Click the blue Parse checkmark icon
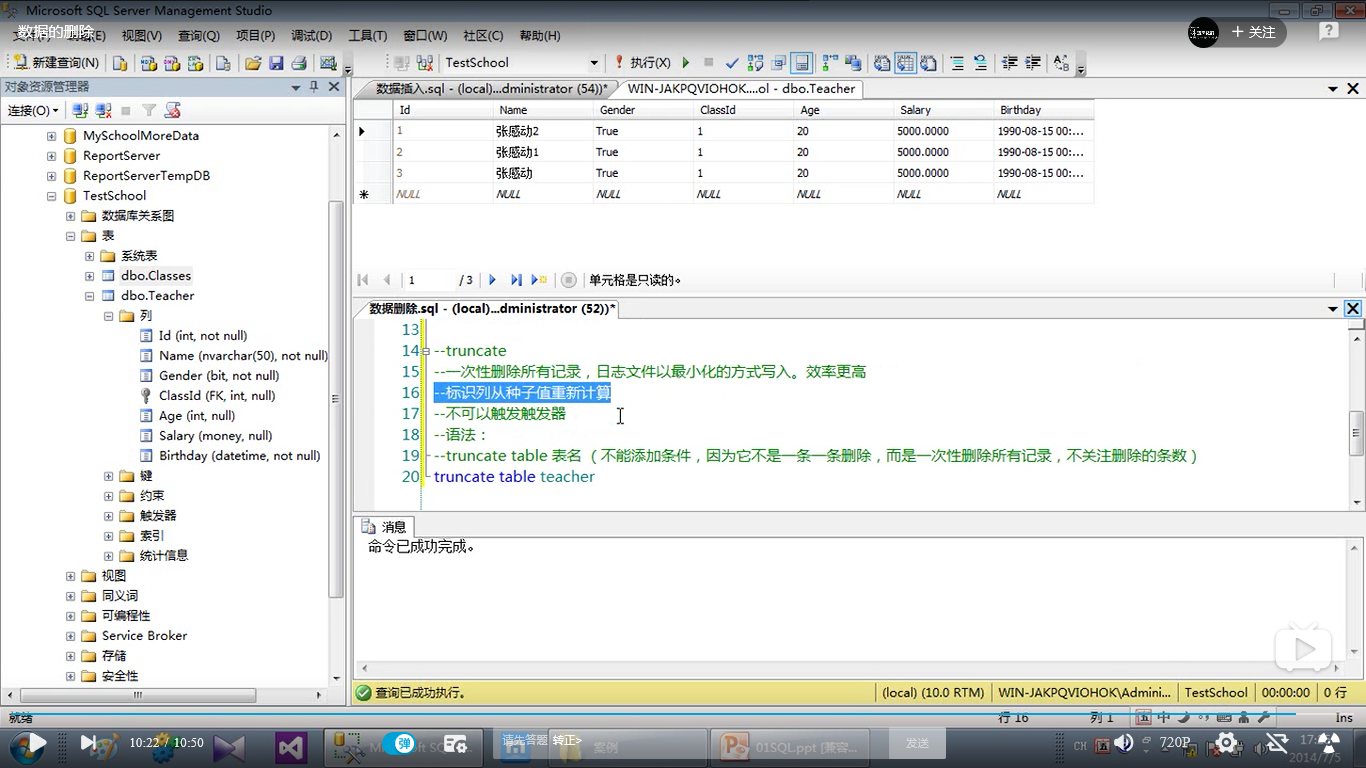The height and width of the screenshot is (768, 1366). 732,62
